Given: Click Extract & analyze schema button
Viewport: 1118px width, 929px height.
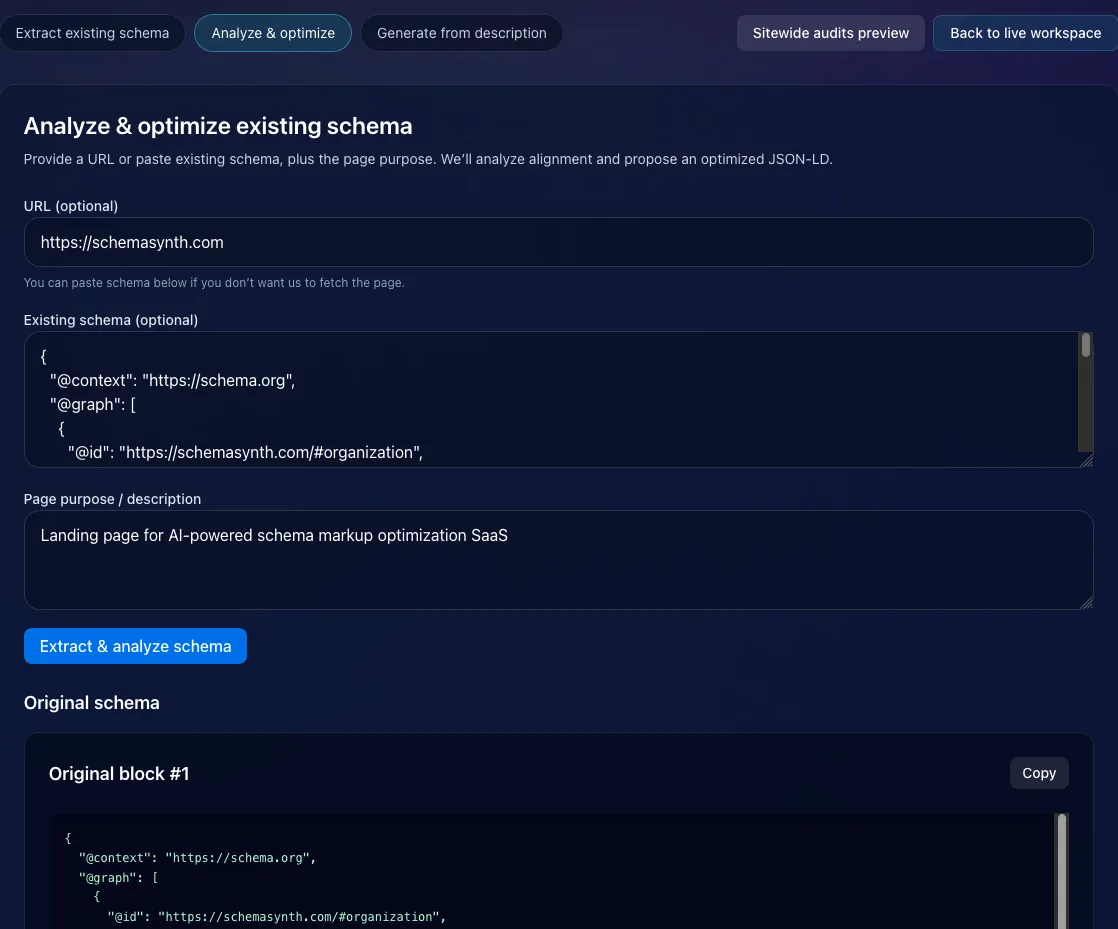Looking at the screenshot, I should (x=135, y=646).
